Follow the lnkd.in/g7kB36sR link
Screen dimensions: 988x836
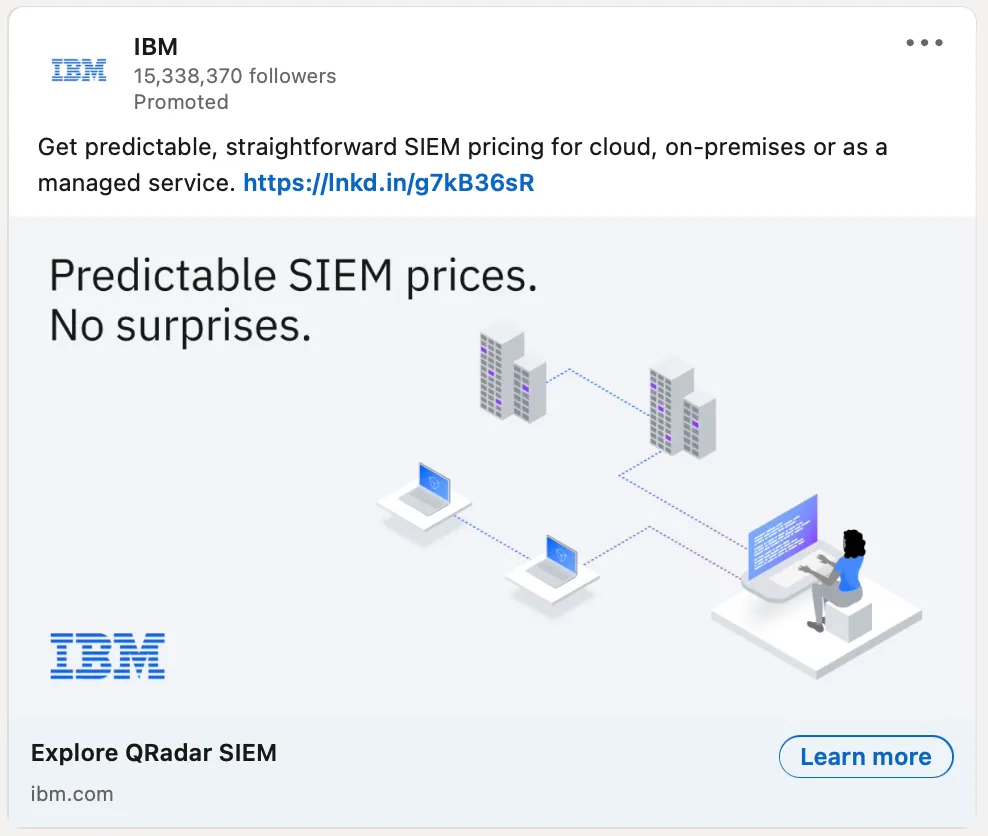(x=389, y=183)
